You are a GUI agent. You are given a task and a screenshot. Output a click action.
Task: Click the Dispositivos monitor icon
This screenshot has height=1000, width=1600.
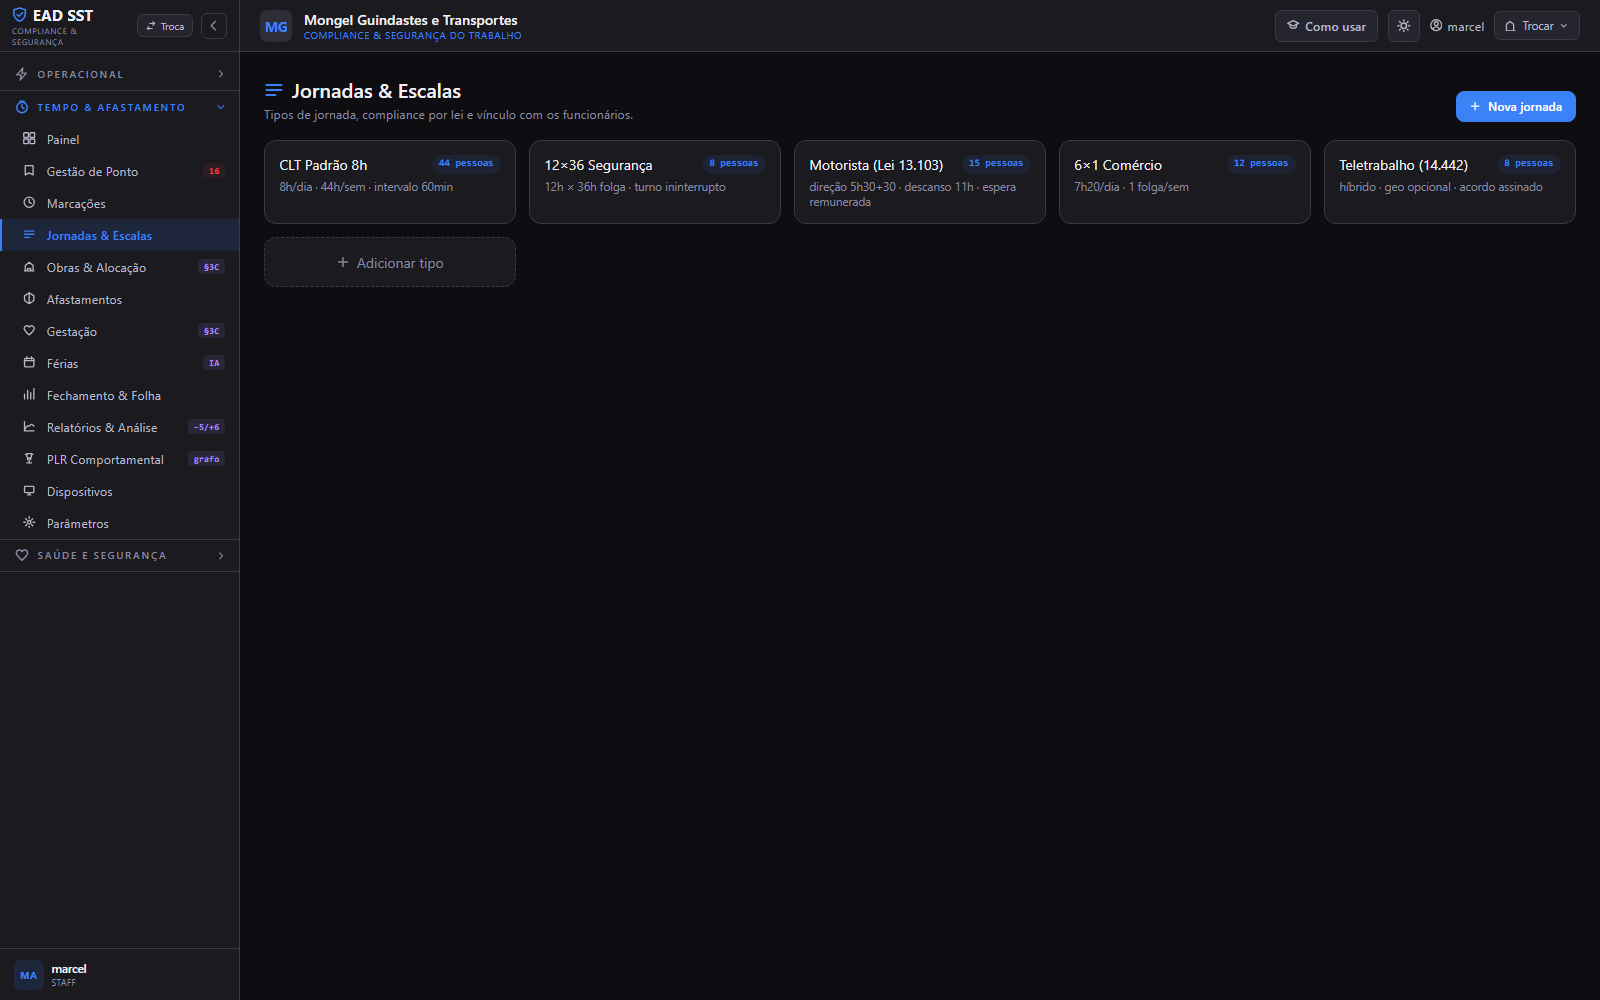[29, 491]
